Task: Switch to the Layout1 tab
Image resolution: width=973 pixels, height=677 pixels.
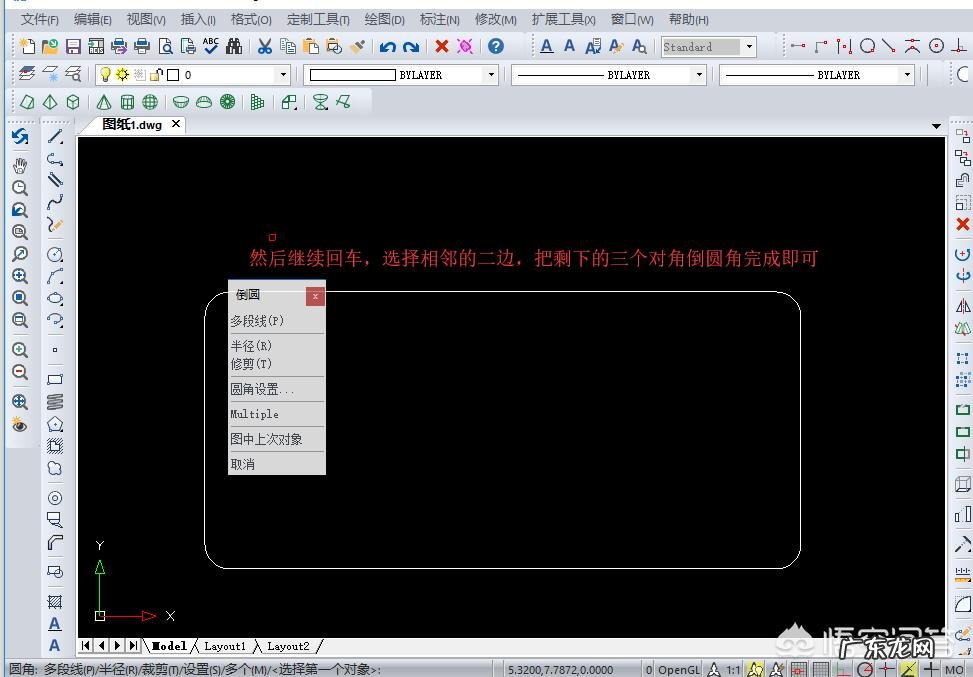Action: click(226, 646)
